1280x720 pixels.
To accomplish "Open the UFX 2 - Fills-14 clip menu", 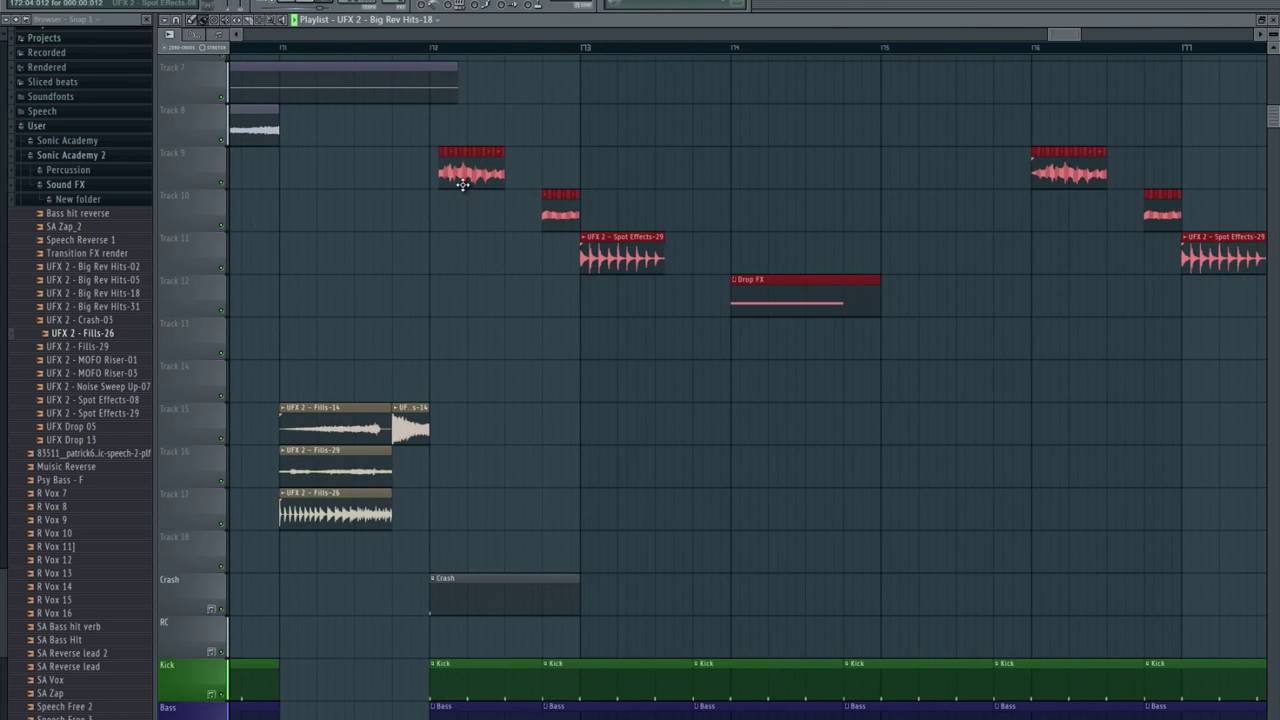I will 283,408.
